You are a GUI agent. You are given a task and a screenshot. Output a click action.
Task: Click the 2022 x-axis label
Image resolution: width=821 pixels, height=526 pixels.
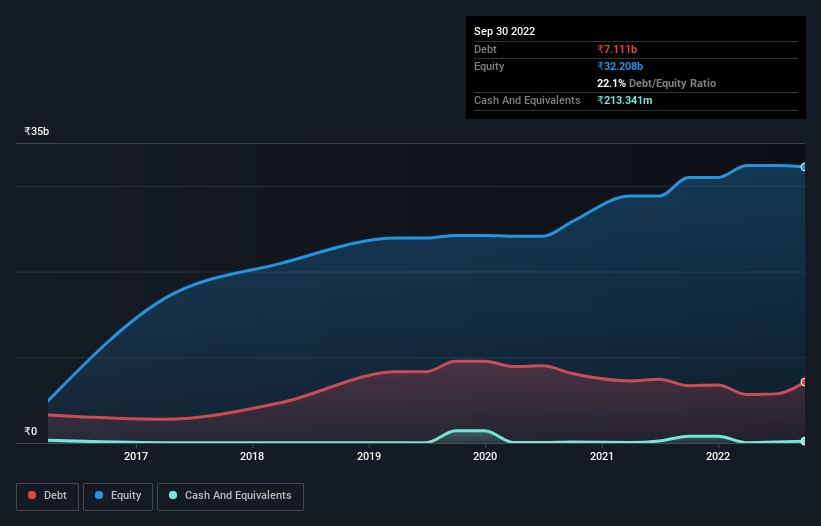[718, 456]
